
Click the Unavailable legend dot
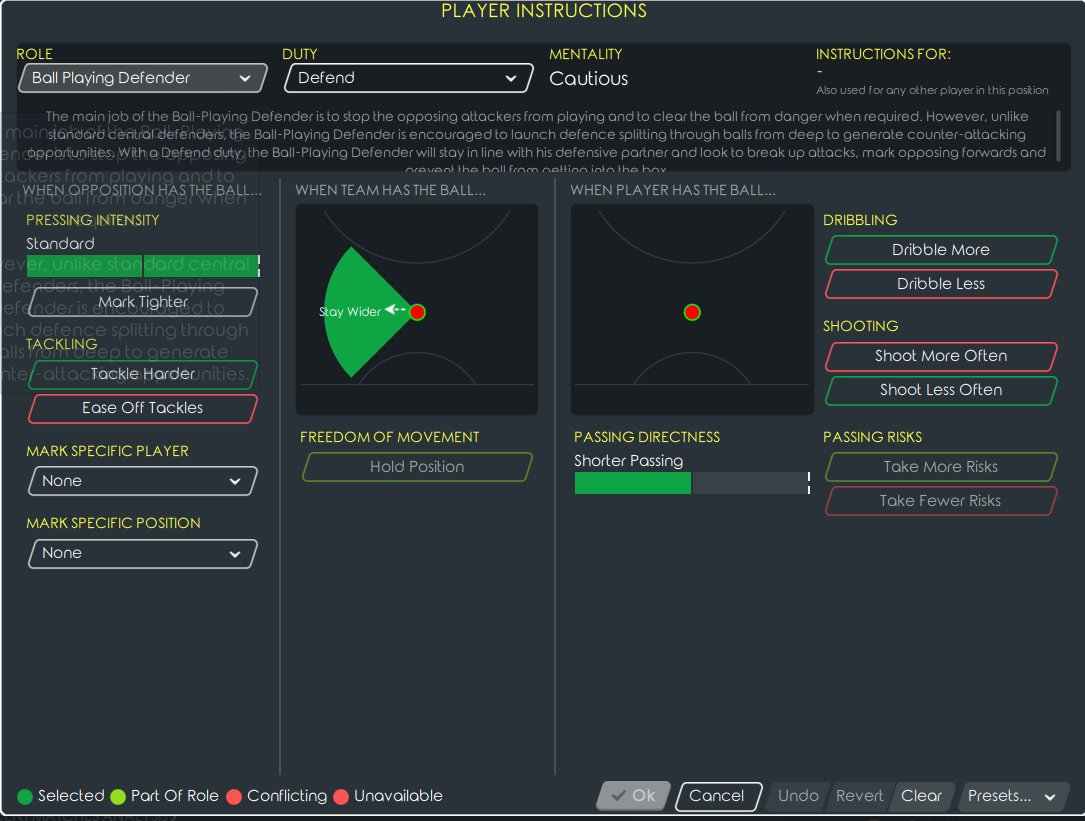[341, 797]
